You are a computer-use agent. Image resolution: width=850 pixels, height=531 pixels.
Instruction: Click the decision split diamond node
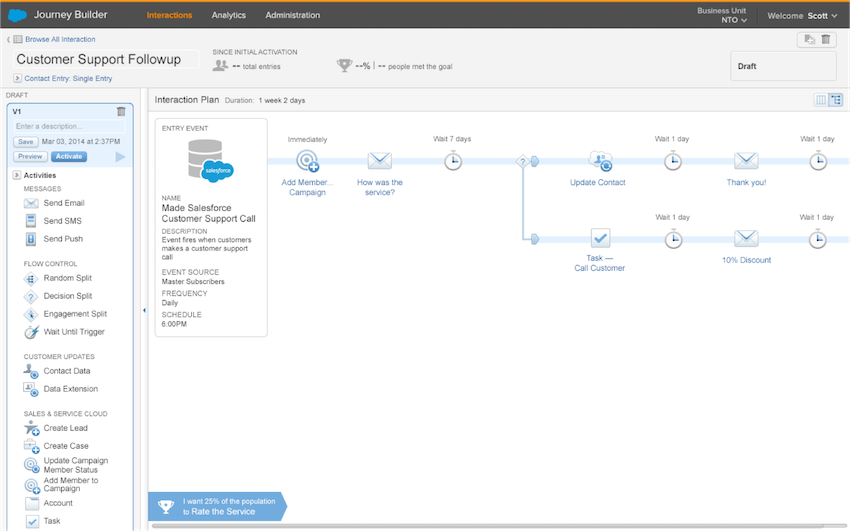tap(522, 161)
